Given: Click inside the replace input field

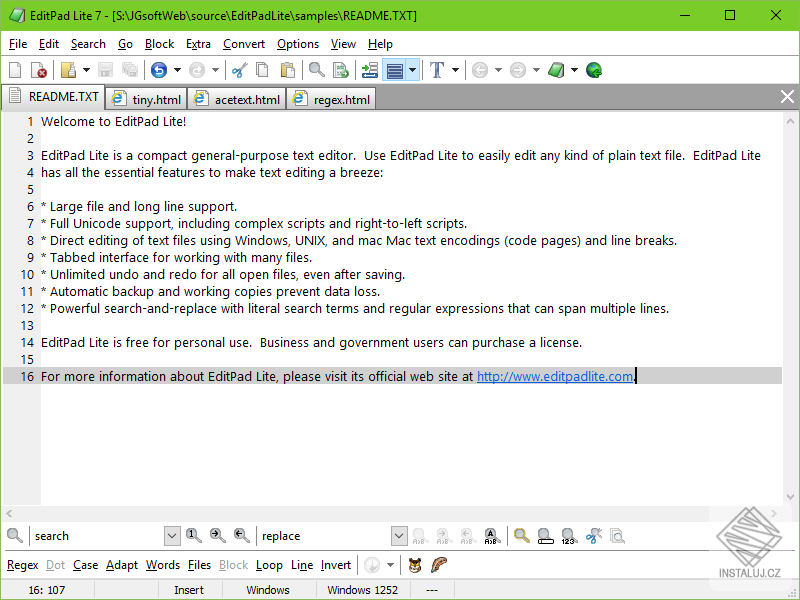Looking at the screenshot, I should [x=320, y=535].
